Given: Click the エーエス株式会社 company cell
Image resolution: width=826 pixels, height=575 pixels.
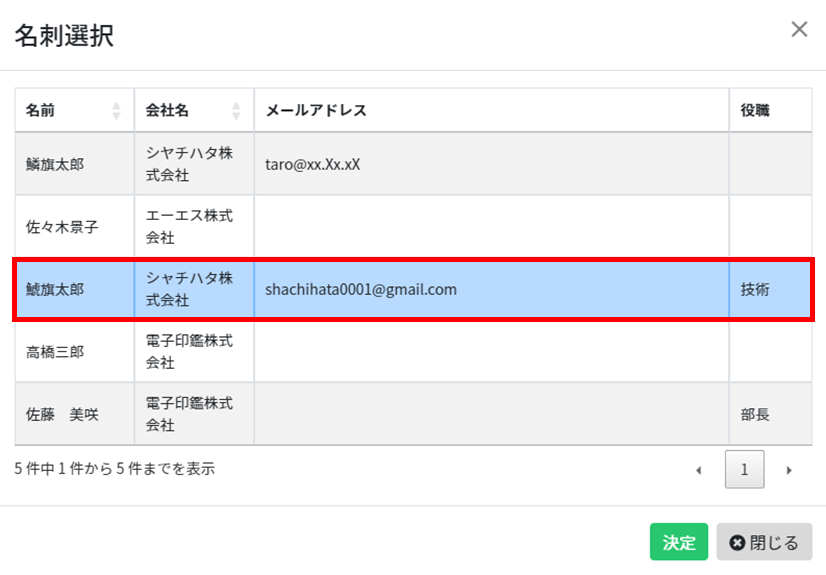Looking at the screenshot, I should (x=194, y=226).
